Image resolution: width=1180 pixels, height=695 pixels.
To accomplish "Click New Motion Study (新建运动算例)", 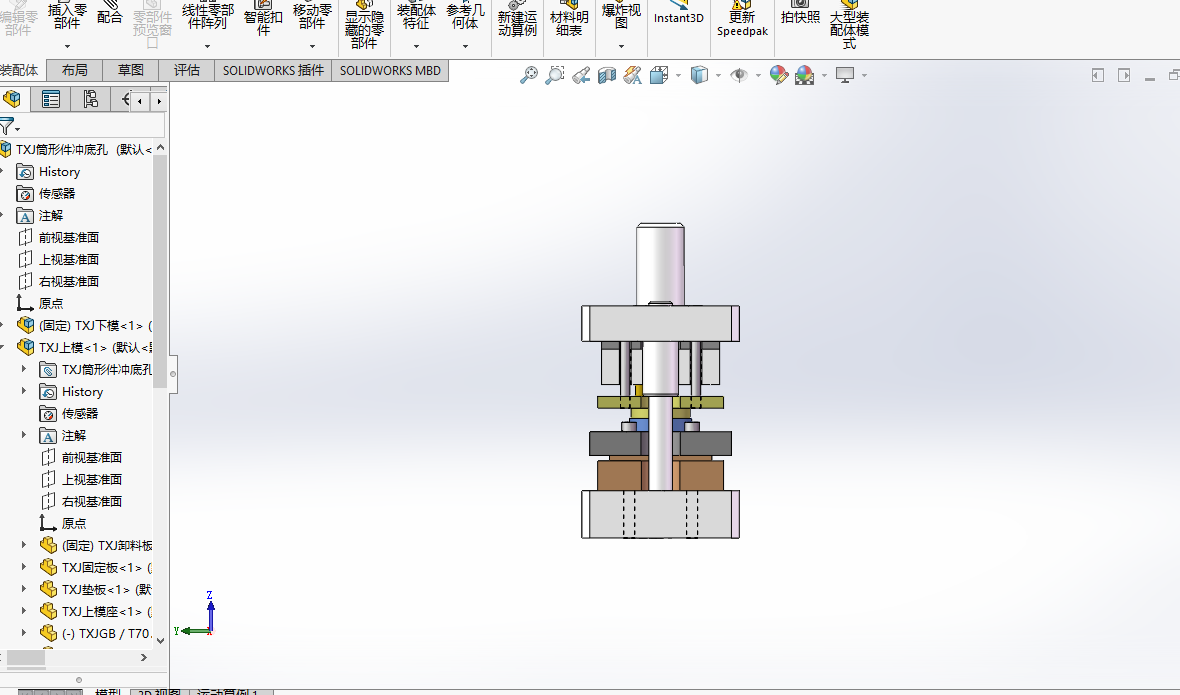I will click(517, 20).
